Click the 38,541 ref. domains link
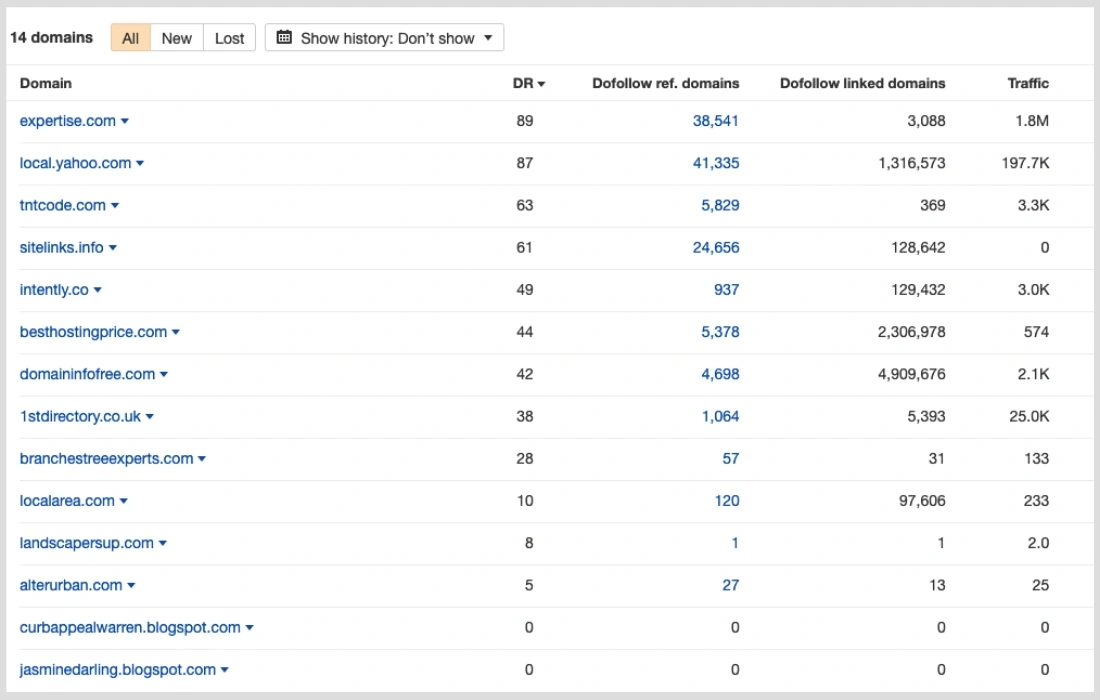The image size is (1100, 700). pyautogui.click(x=716, y=121)
